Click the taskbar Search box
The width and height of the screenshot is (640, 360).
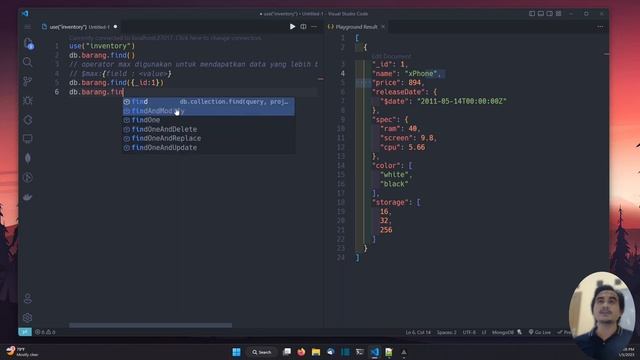point(262,352)
